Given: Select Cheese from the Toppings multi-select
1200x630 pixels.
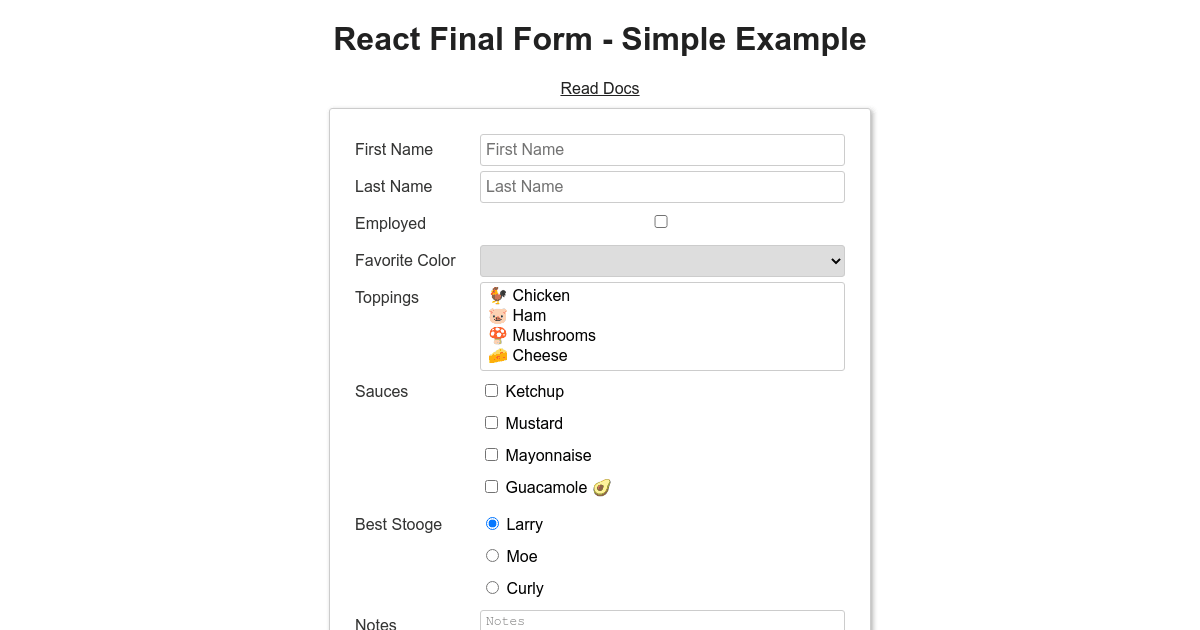Looking at the screenshot, I should pyautogui.click(x=540, y=355).
